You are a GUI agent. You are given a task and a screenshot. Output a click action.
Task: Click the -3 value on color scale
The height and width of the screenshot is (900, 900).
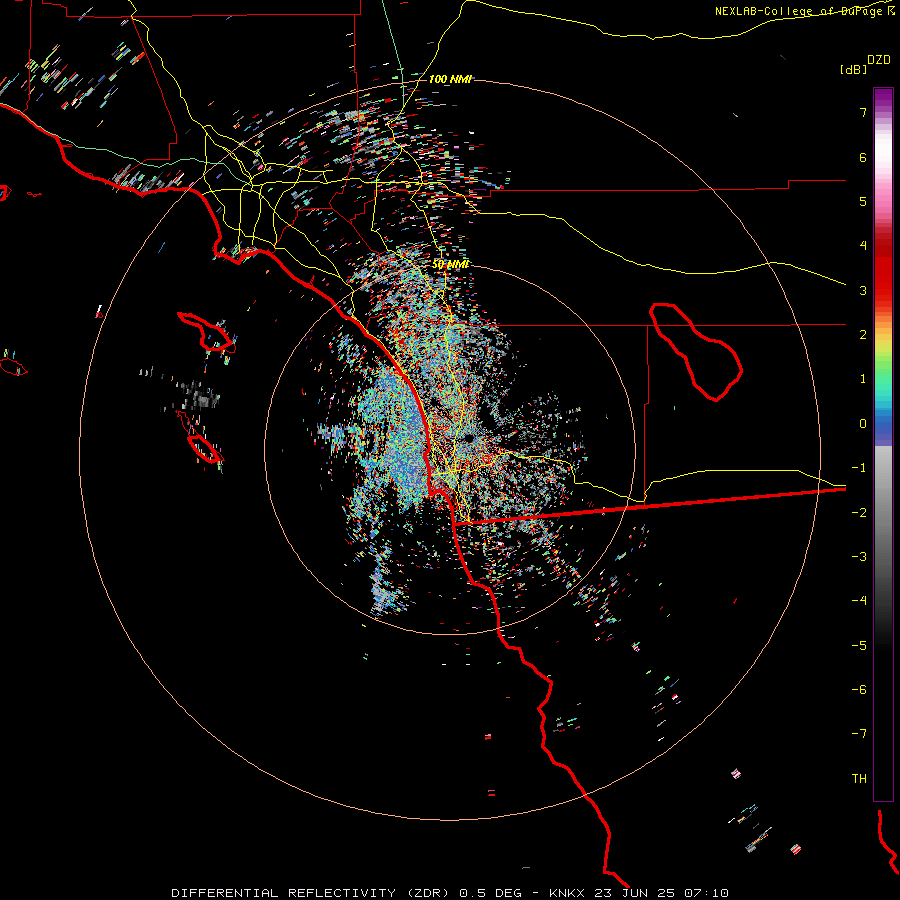859,556
